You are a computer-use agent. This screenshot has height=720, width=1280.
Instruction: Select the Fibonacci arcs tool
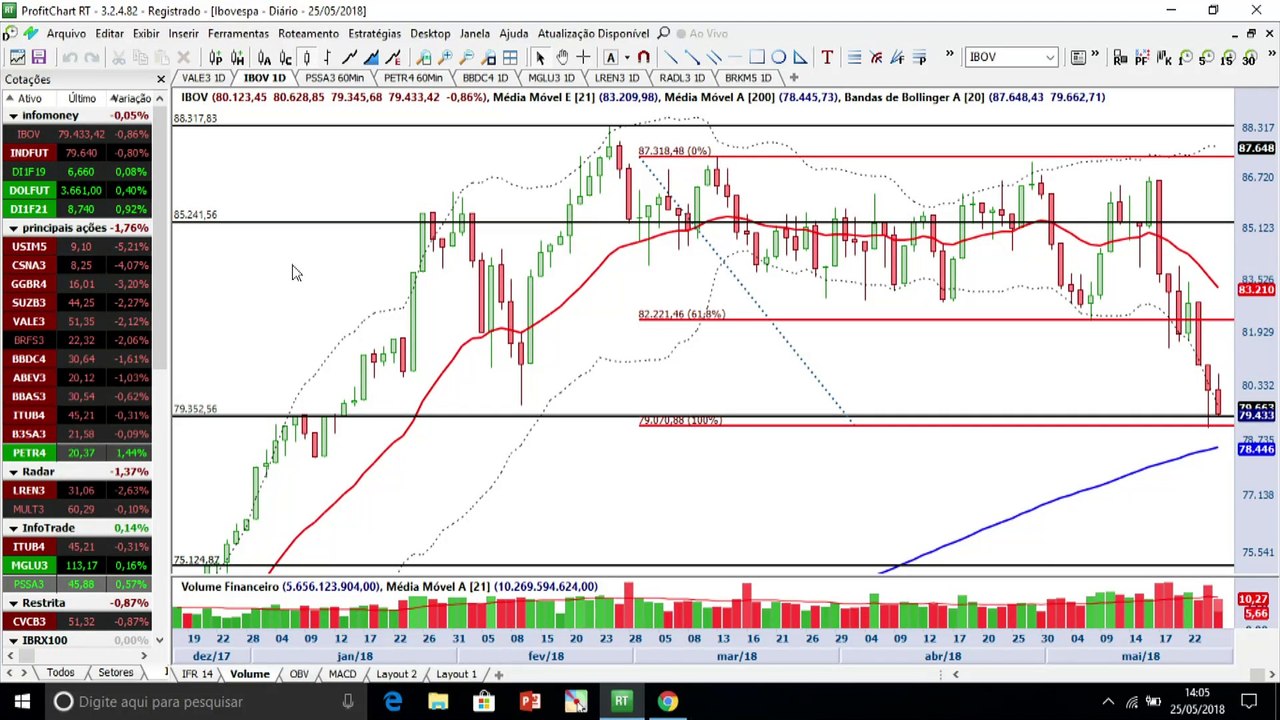[x=876, y=57]
